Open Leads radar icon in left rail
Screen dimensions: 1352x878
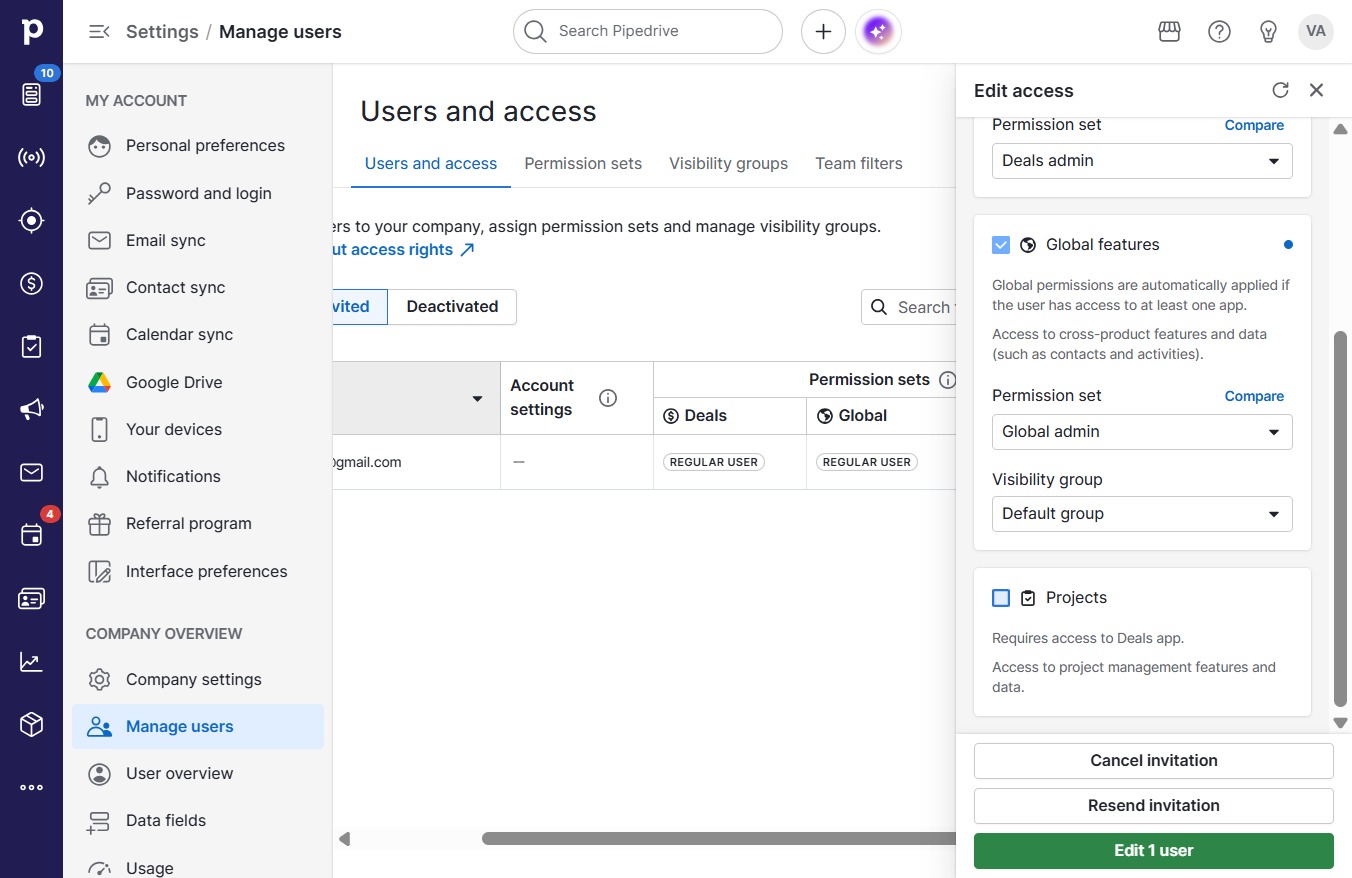(x=31, y=158)
